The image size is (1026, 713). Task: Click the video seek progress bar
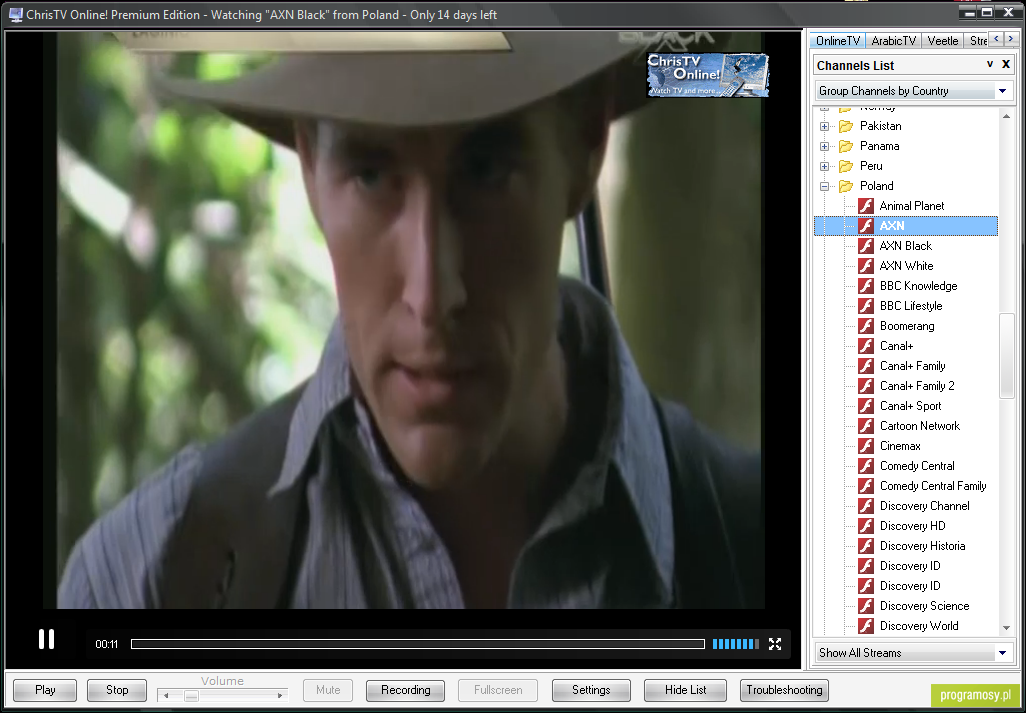417,644
